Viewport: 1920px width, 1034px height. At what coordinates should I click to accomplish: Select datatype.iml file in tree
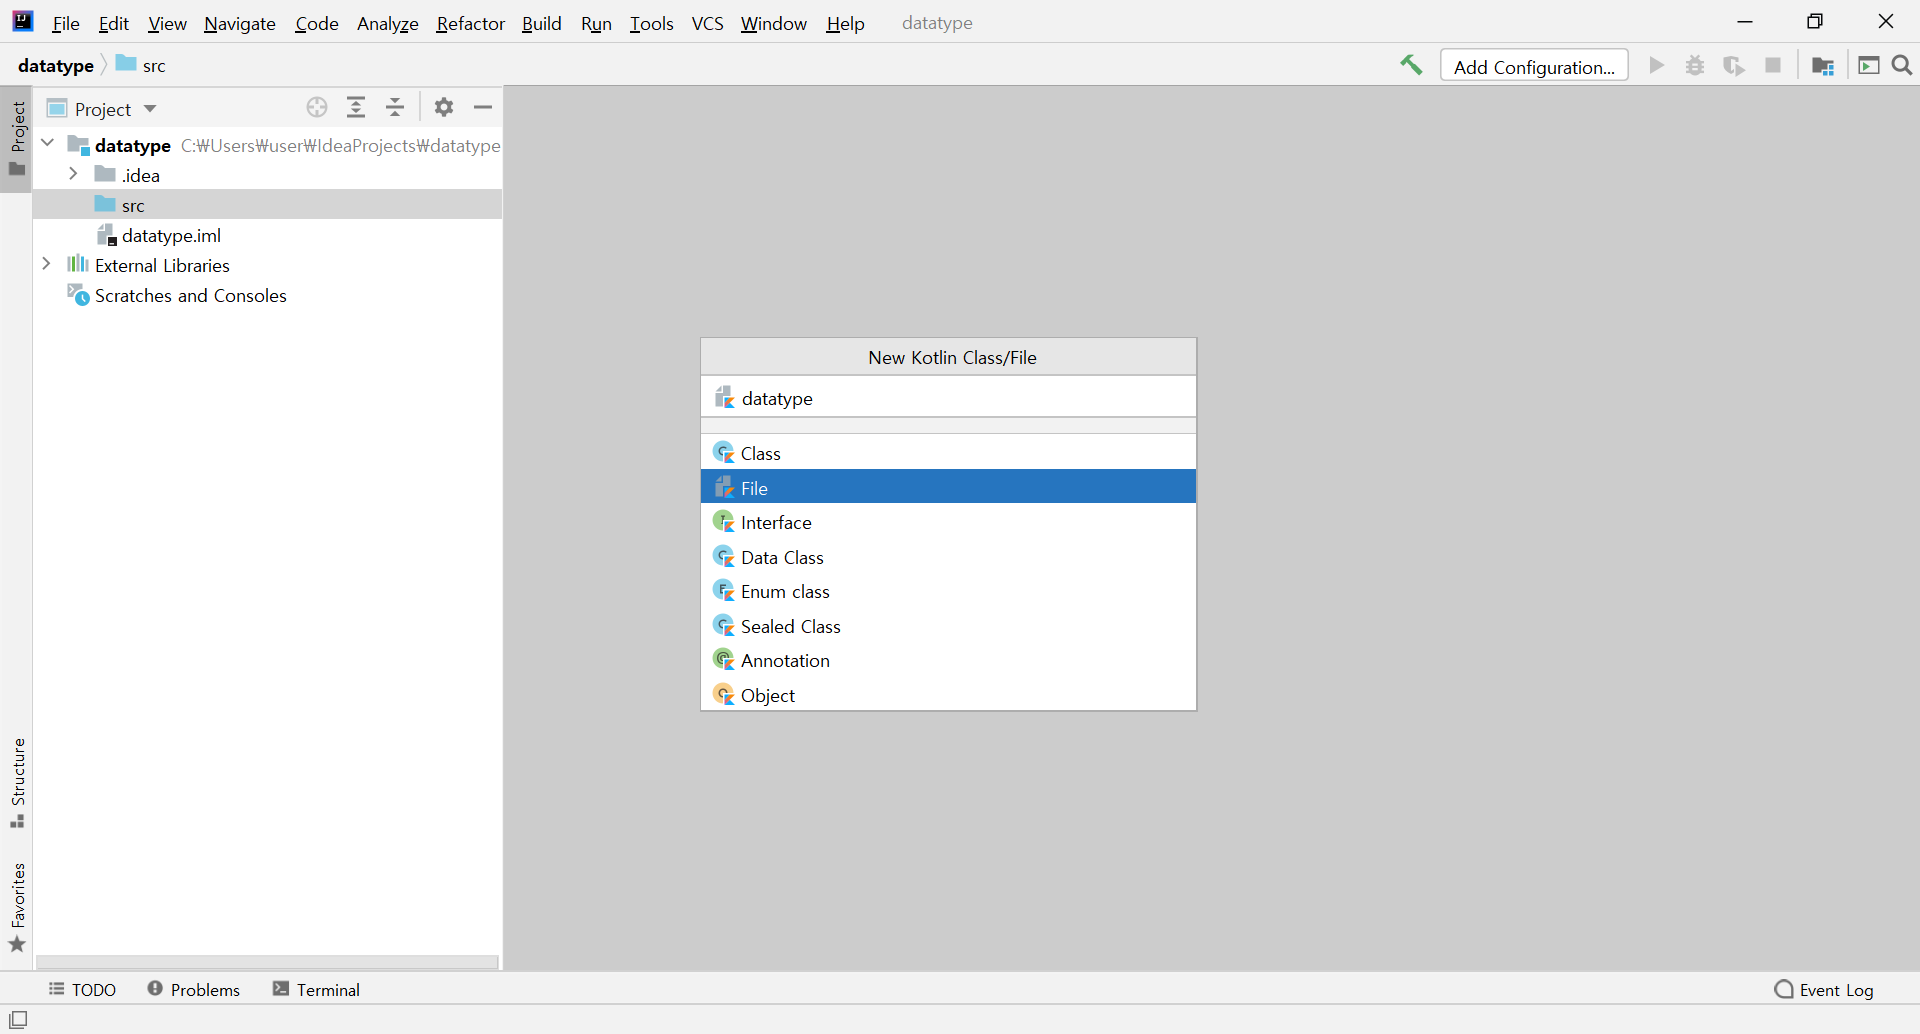point(267,235)
